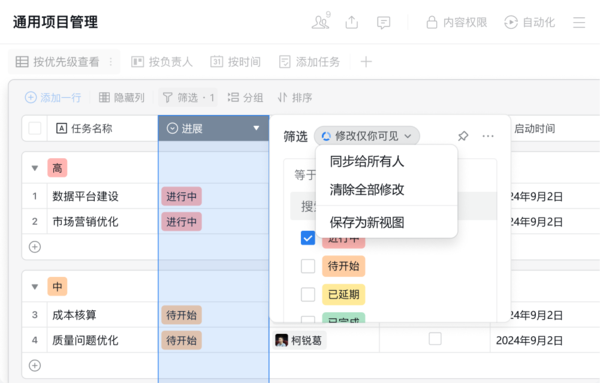Add a row under 高 group
Image resolution: width=600 pixels, height=383 pixels.
35,247
